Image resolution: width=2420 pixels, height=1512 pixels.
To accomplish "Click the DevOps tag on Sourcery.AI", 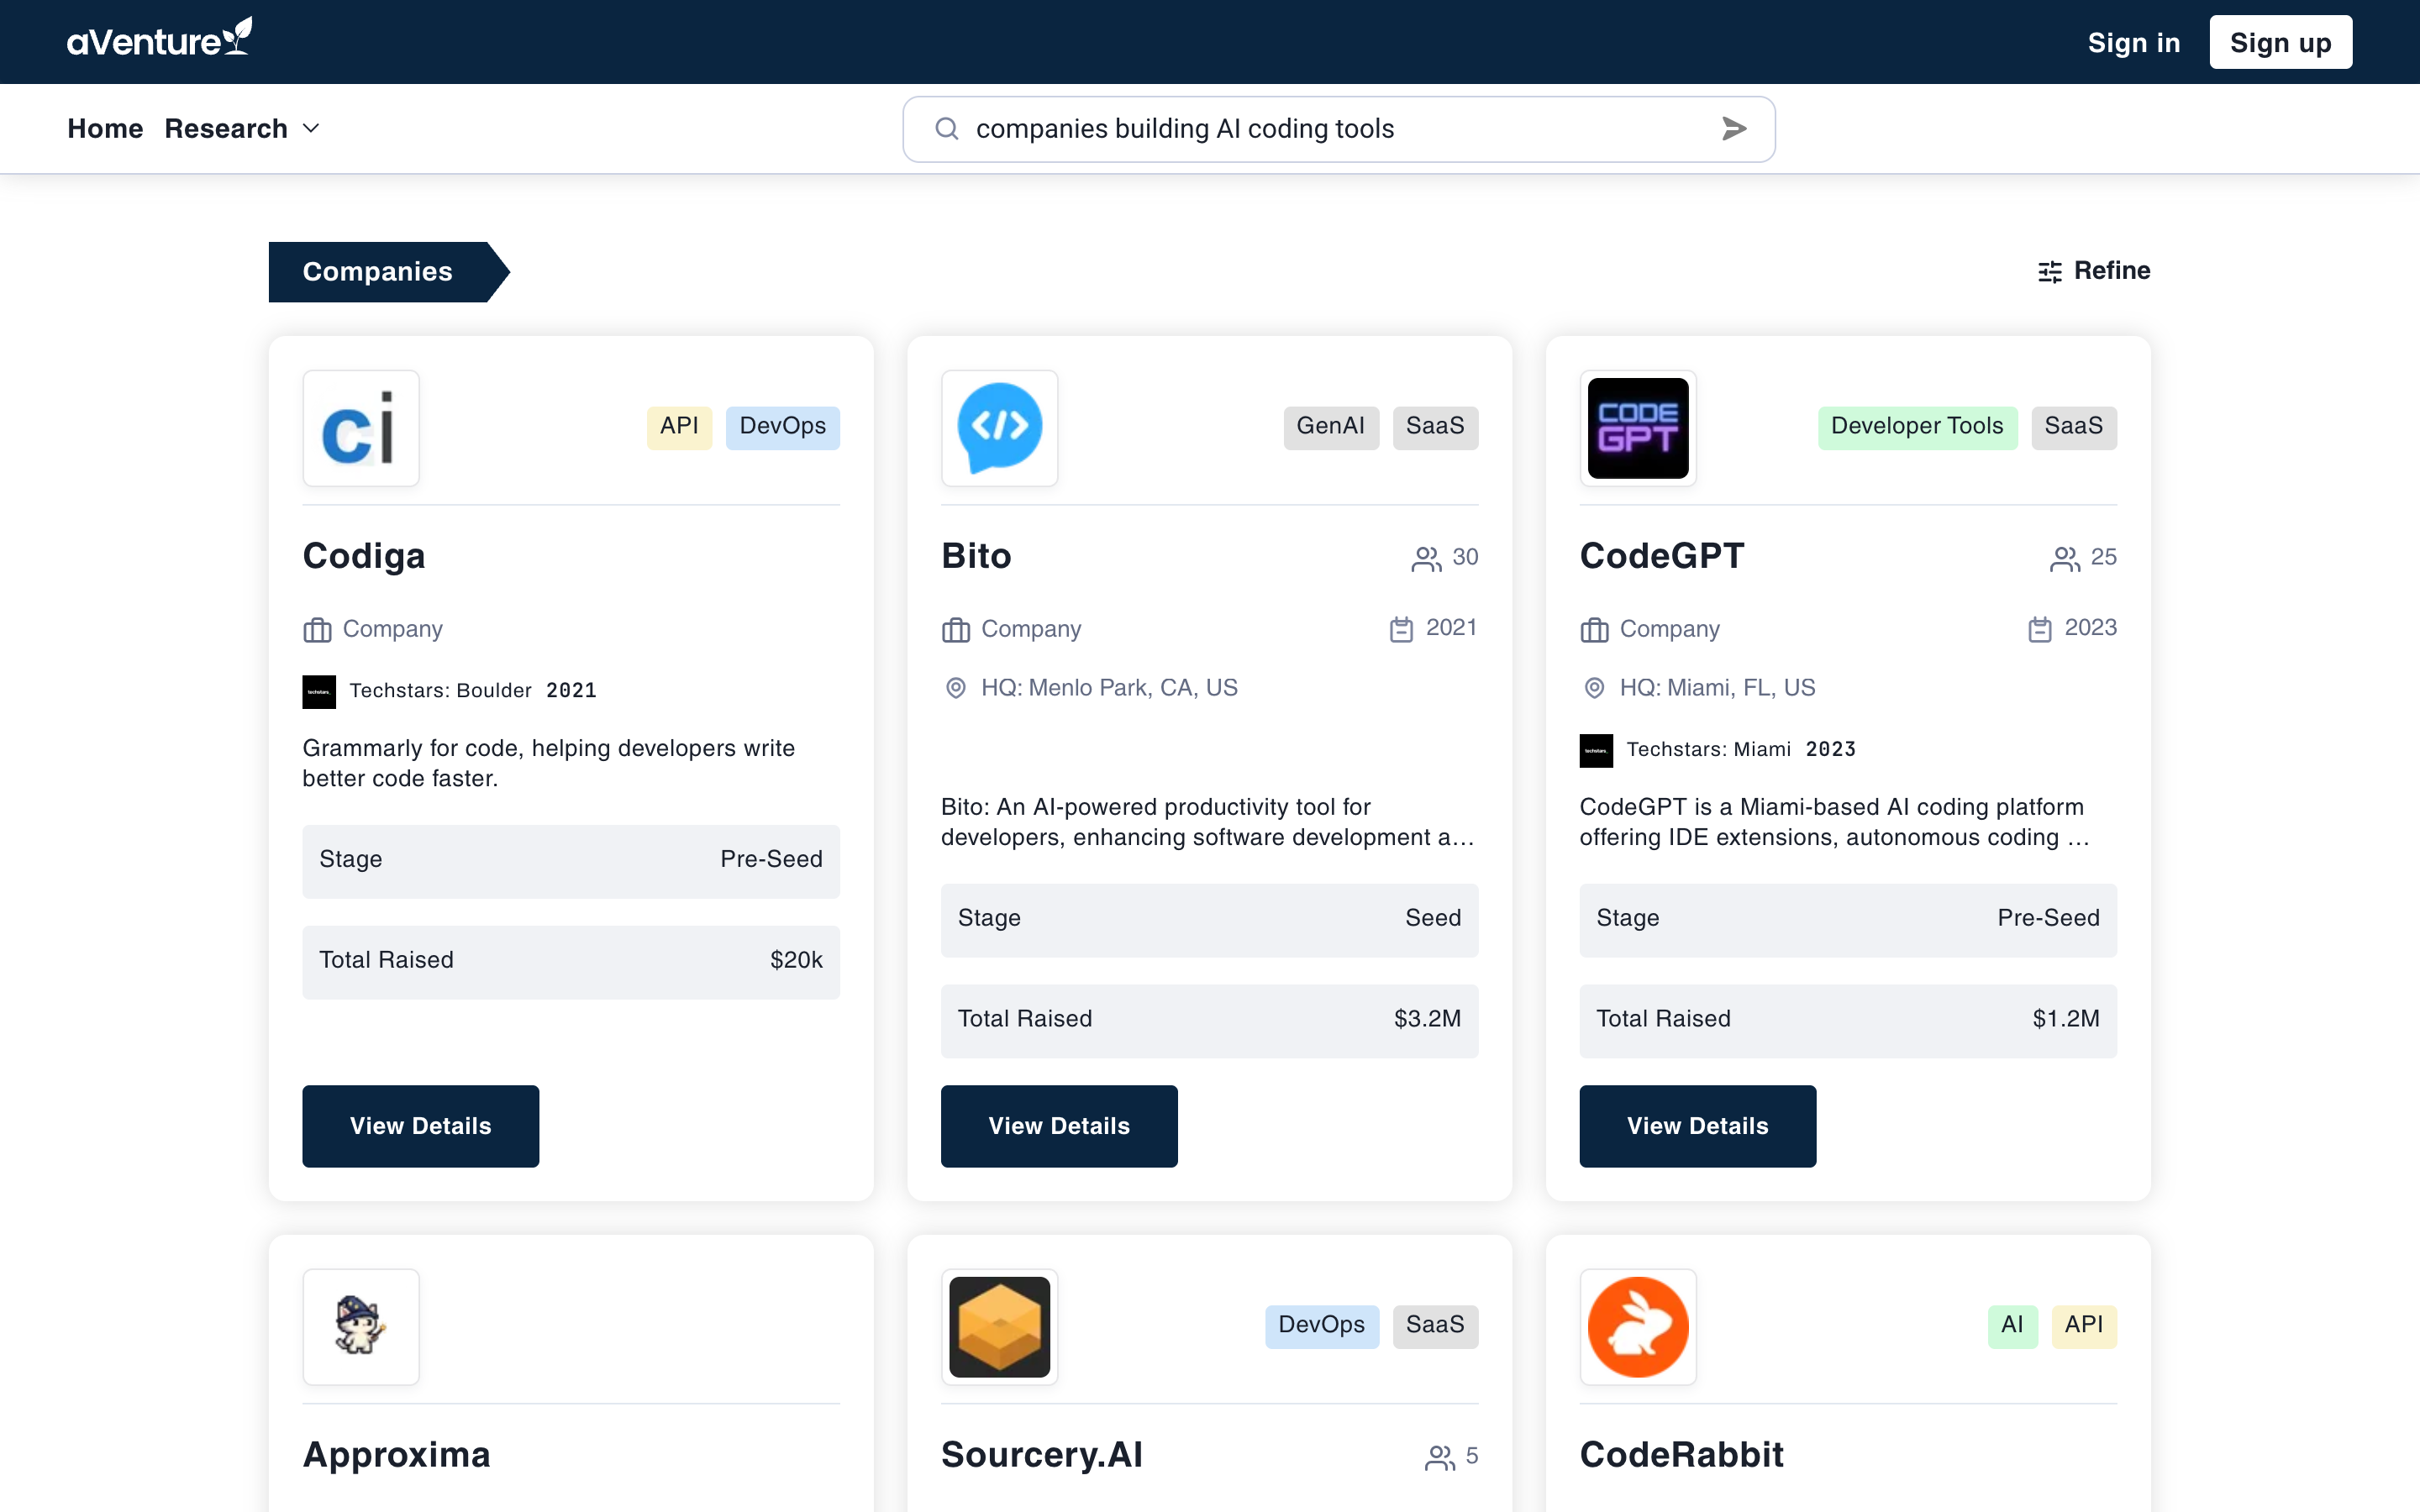I will click(1322, 1326).
